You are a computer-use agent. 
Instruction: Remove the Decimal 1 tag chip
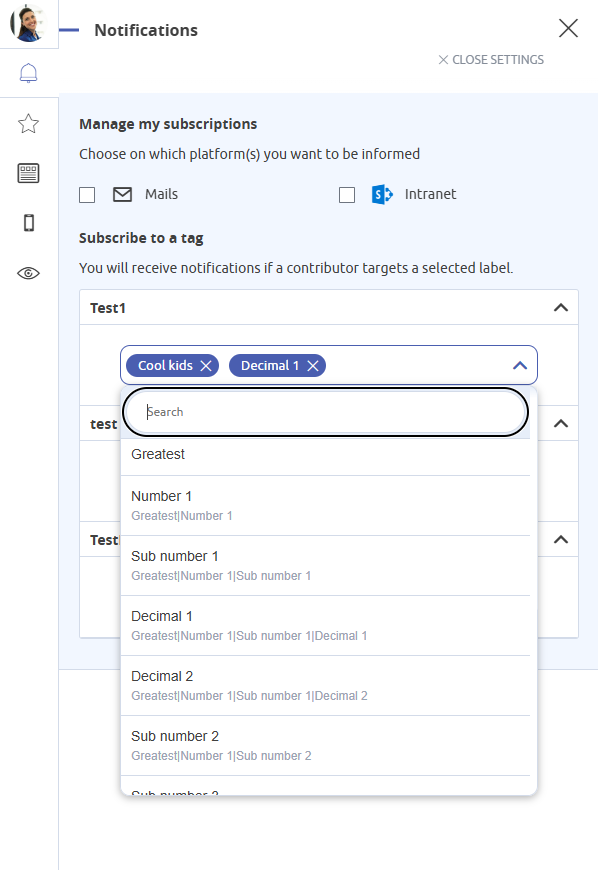pos(313,366)
